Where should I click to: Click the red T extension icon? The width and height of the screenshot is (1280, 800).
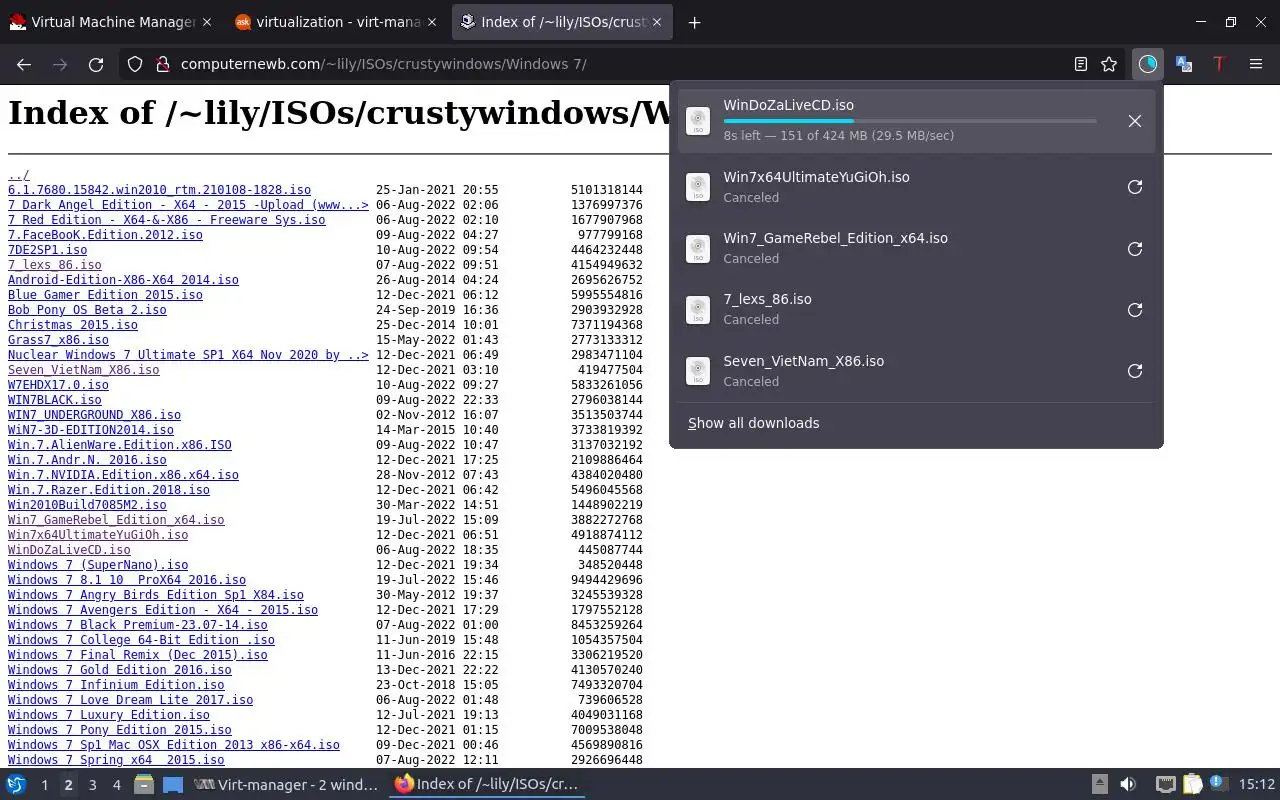click(1219, 64)
